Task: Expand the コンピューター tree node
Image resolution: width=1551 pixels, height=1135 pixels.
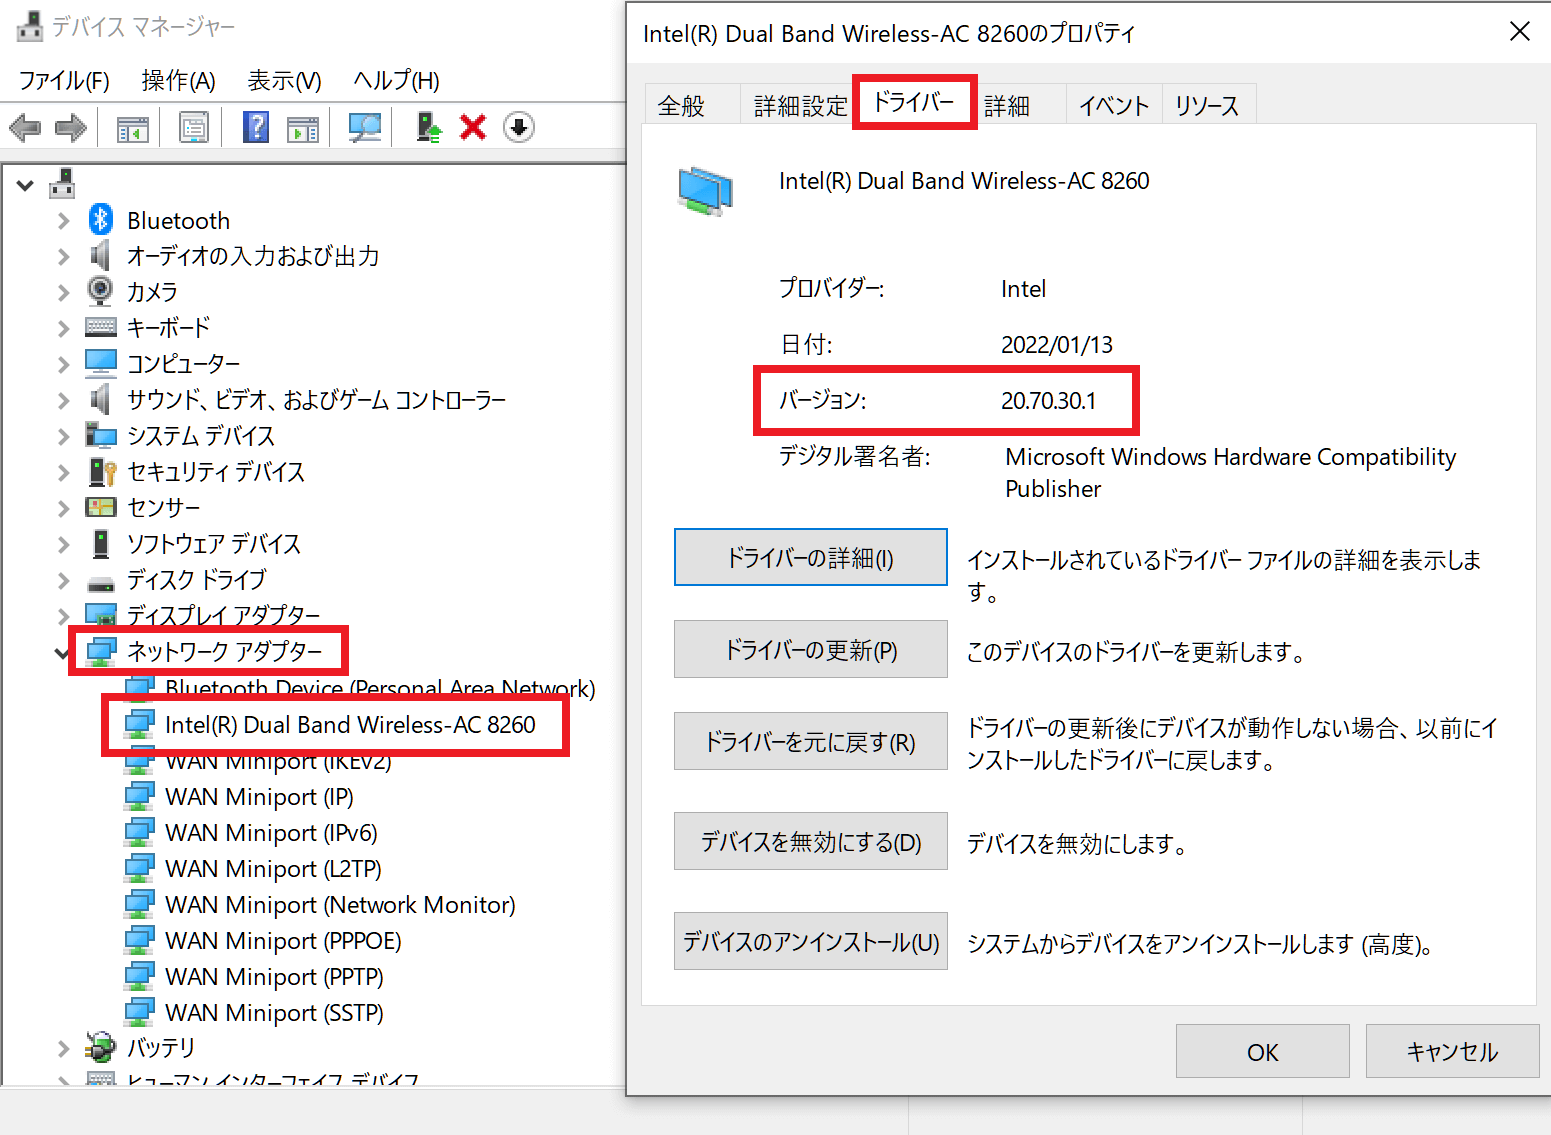Action: tap(64, 364)
